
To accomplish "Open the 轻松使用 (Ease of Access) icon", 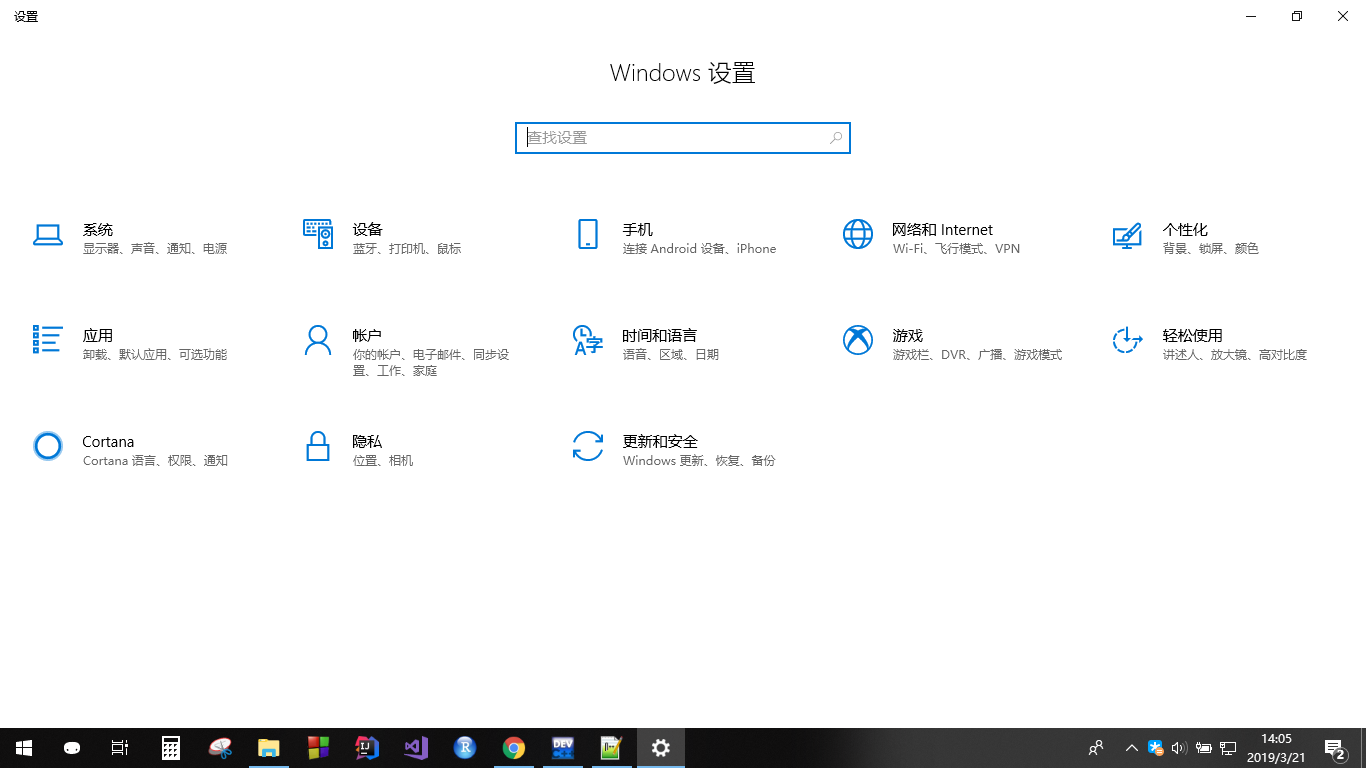I will click(1127, 340).
